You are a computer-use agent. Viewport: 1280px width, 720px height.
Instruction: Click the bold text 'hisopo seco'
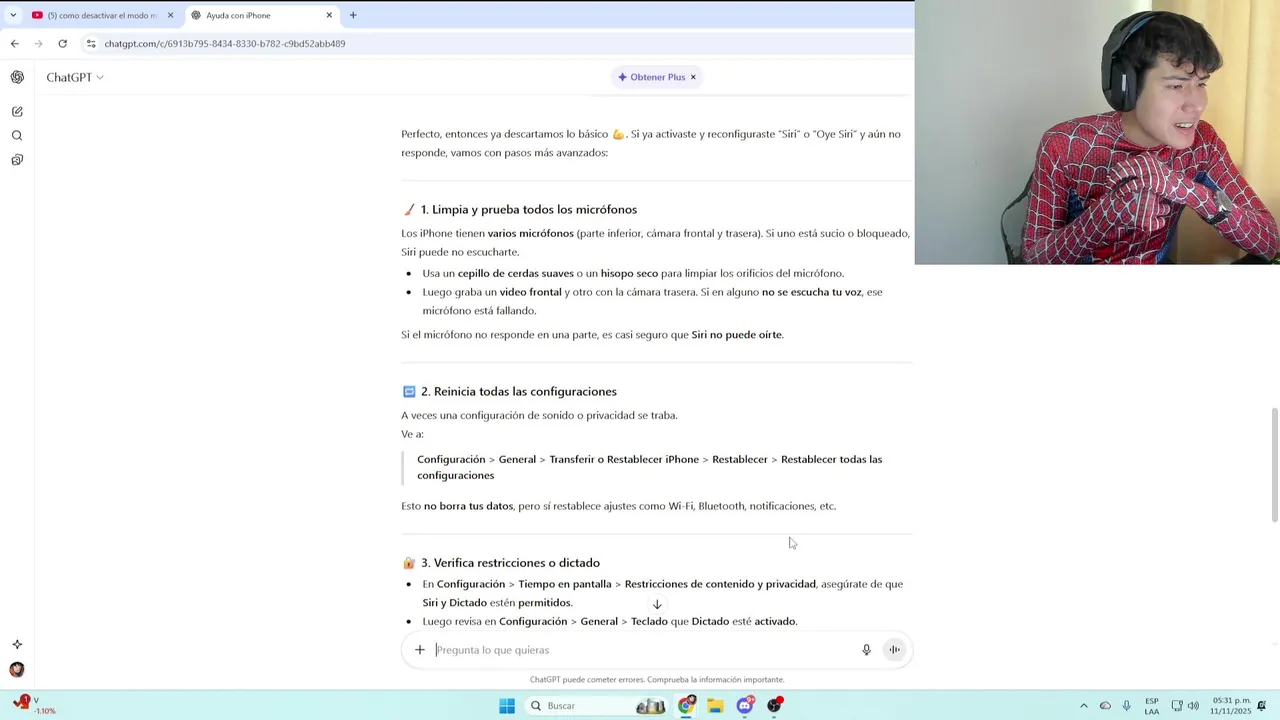pyautogui.click(x=629, y=273)
